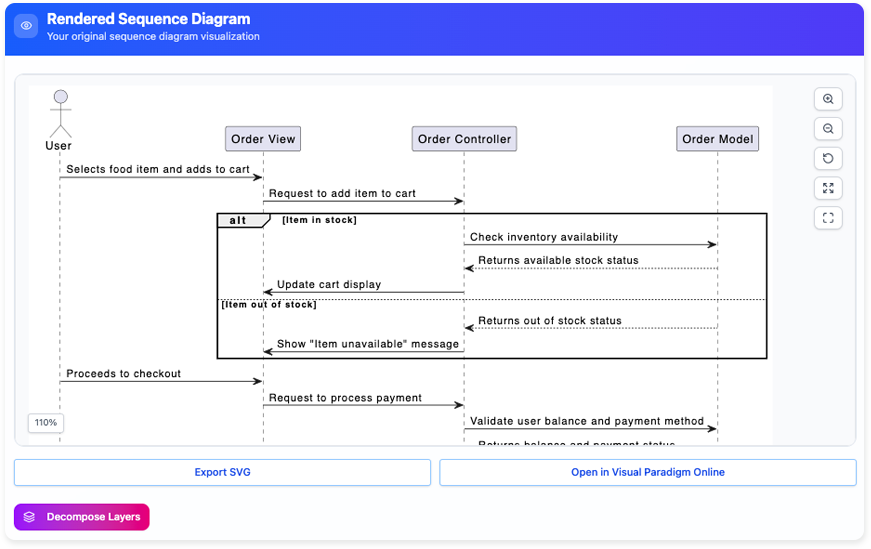Click the "Proceeds to checkout" message label
This screenshot has height=549, width=871.
tap(124, 374)
